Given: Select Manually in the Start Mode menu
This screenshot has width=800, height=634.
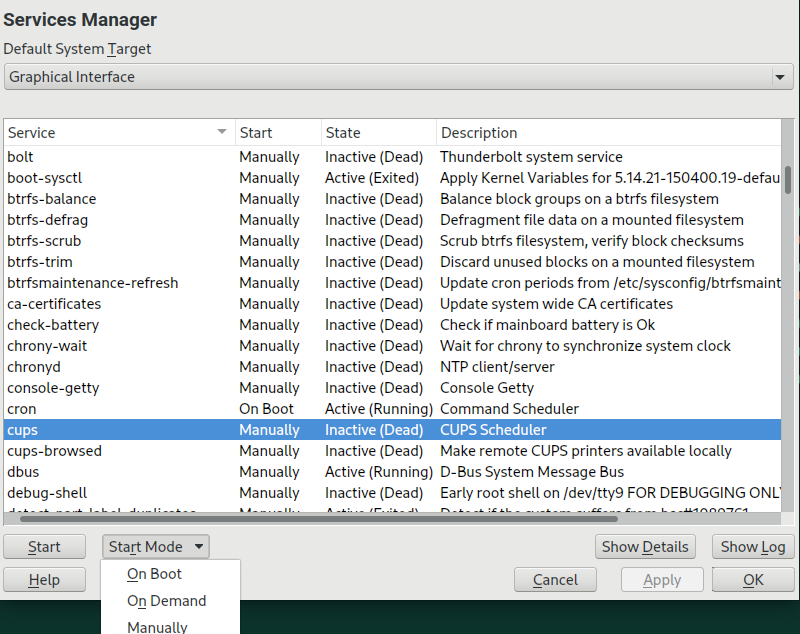Looking at the screenshot, I should coord(157,626).
